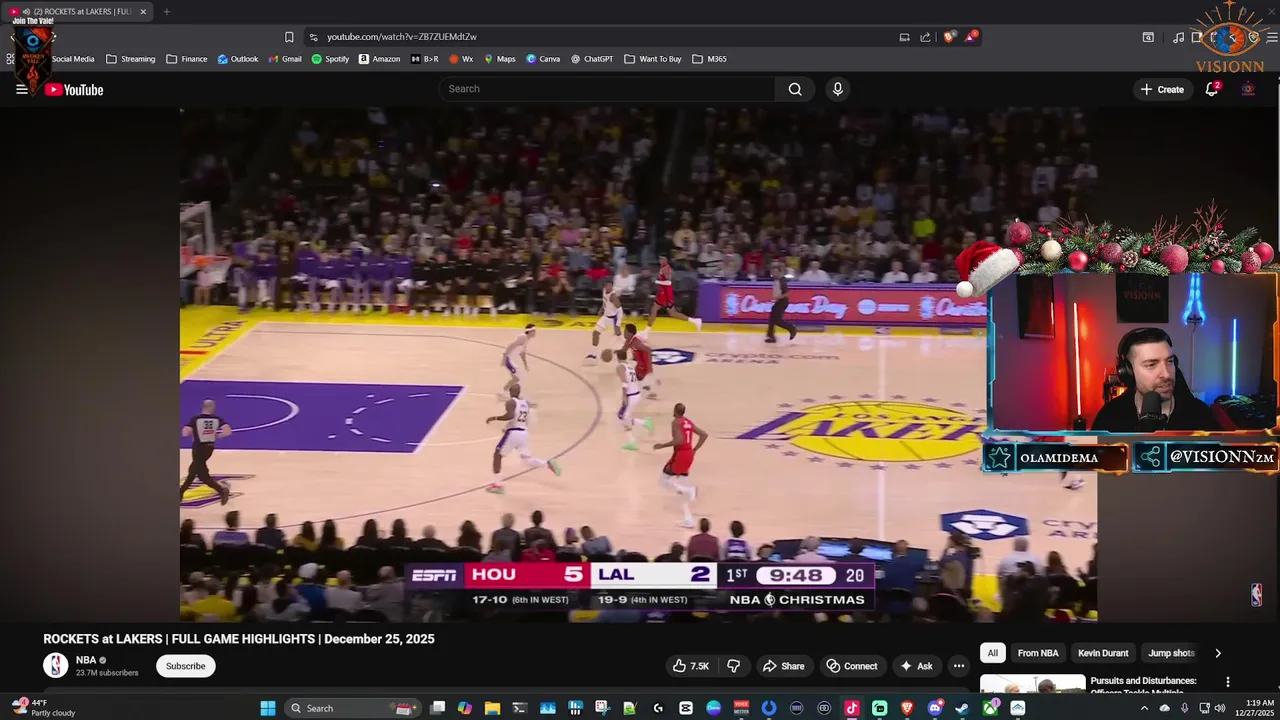This screenshot has height=720, width=1280.
Task: Open YouTube notifications bell
Action: 1211,89
